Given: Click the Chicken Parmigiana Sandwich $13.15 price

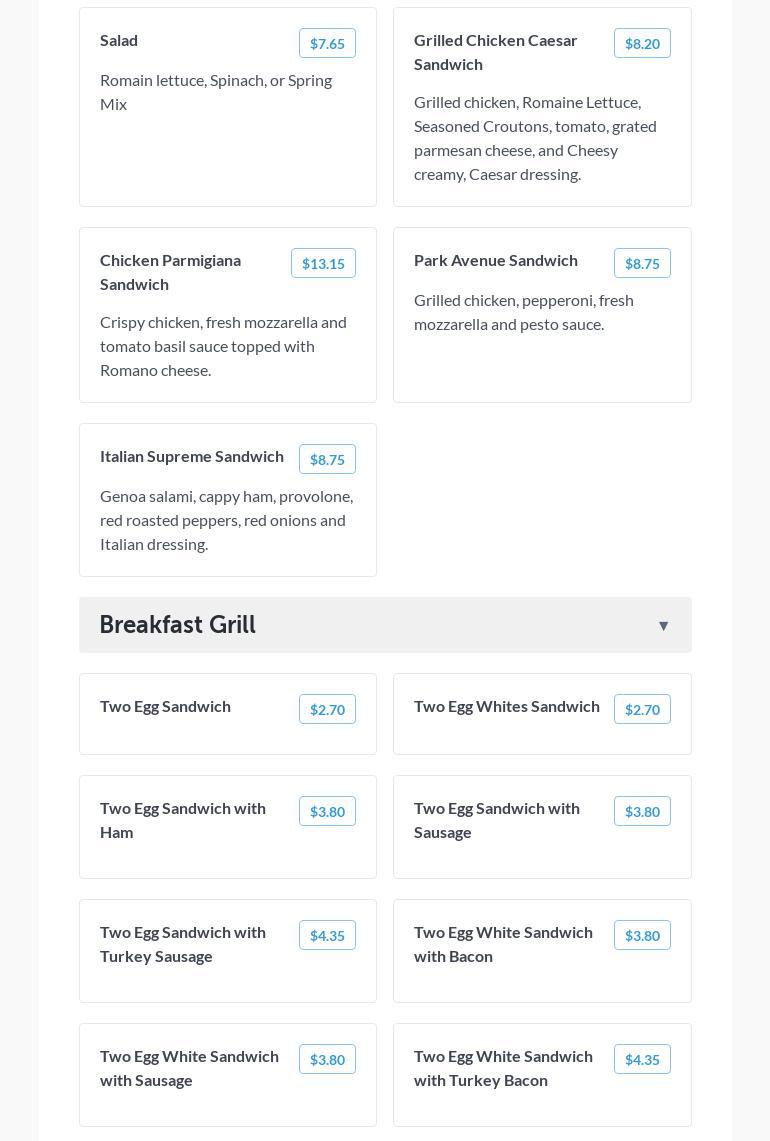Looking at the screenshot, I should [x=323, y=263].
